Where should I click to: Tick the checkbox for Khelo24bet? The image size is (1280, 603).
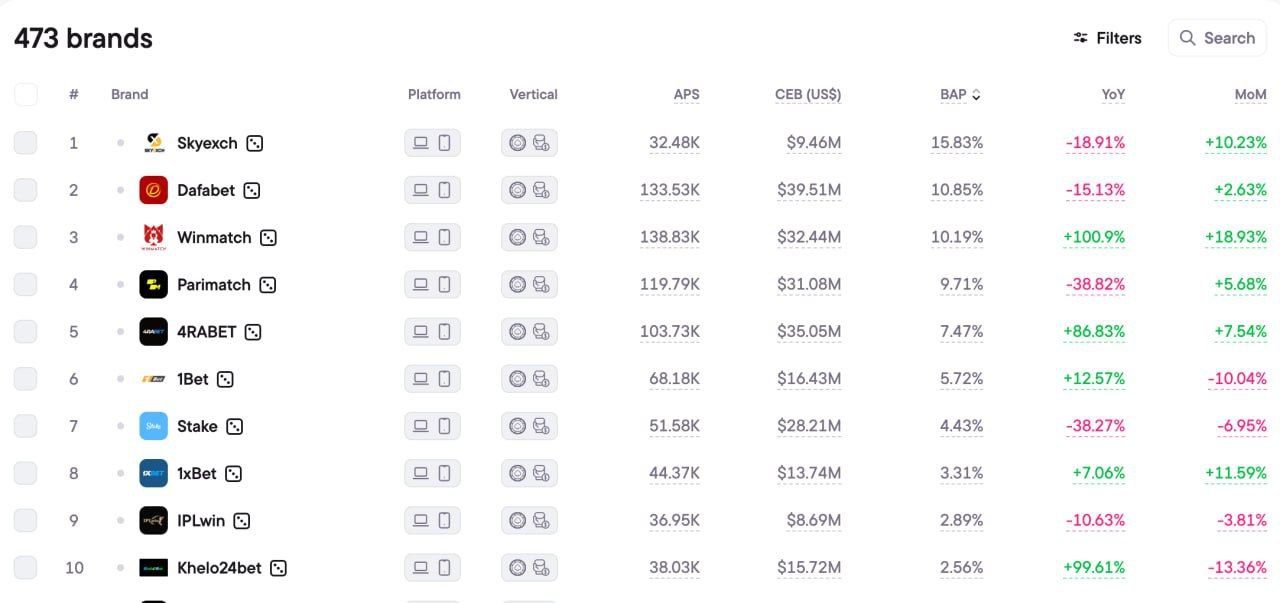(x=26, y=568)
